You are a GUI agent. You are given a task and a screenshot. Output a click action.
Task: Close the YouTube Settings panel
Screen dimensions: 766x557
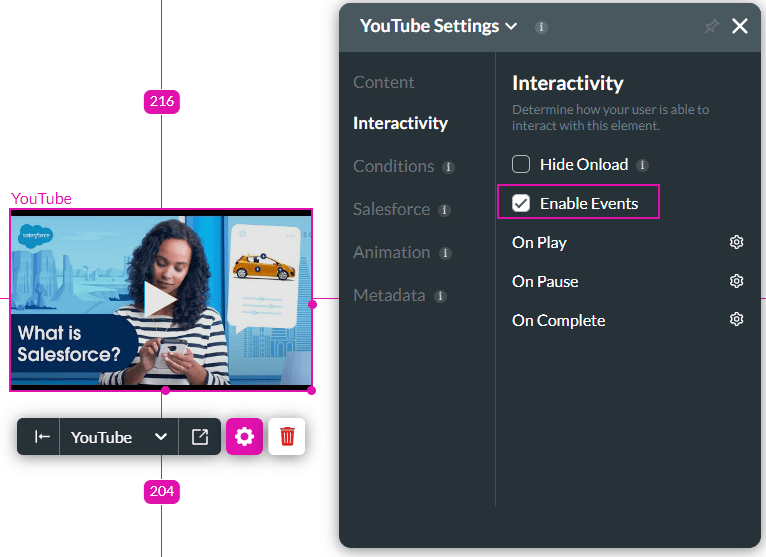[740, 26]
